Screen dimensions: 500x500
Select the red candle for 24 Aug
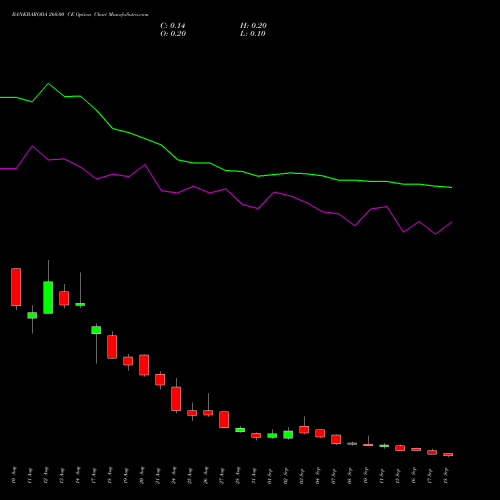pos(176,399)
